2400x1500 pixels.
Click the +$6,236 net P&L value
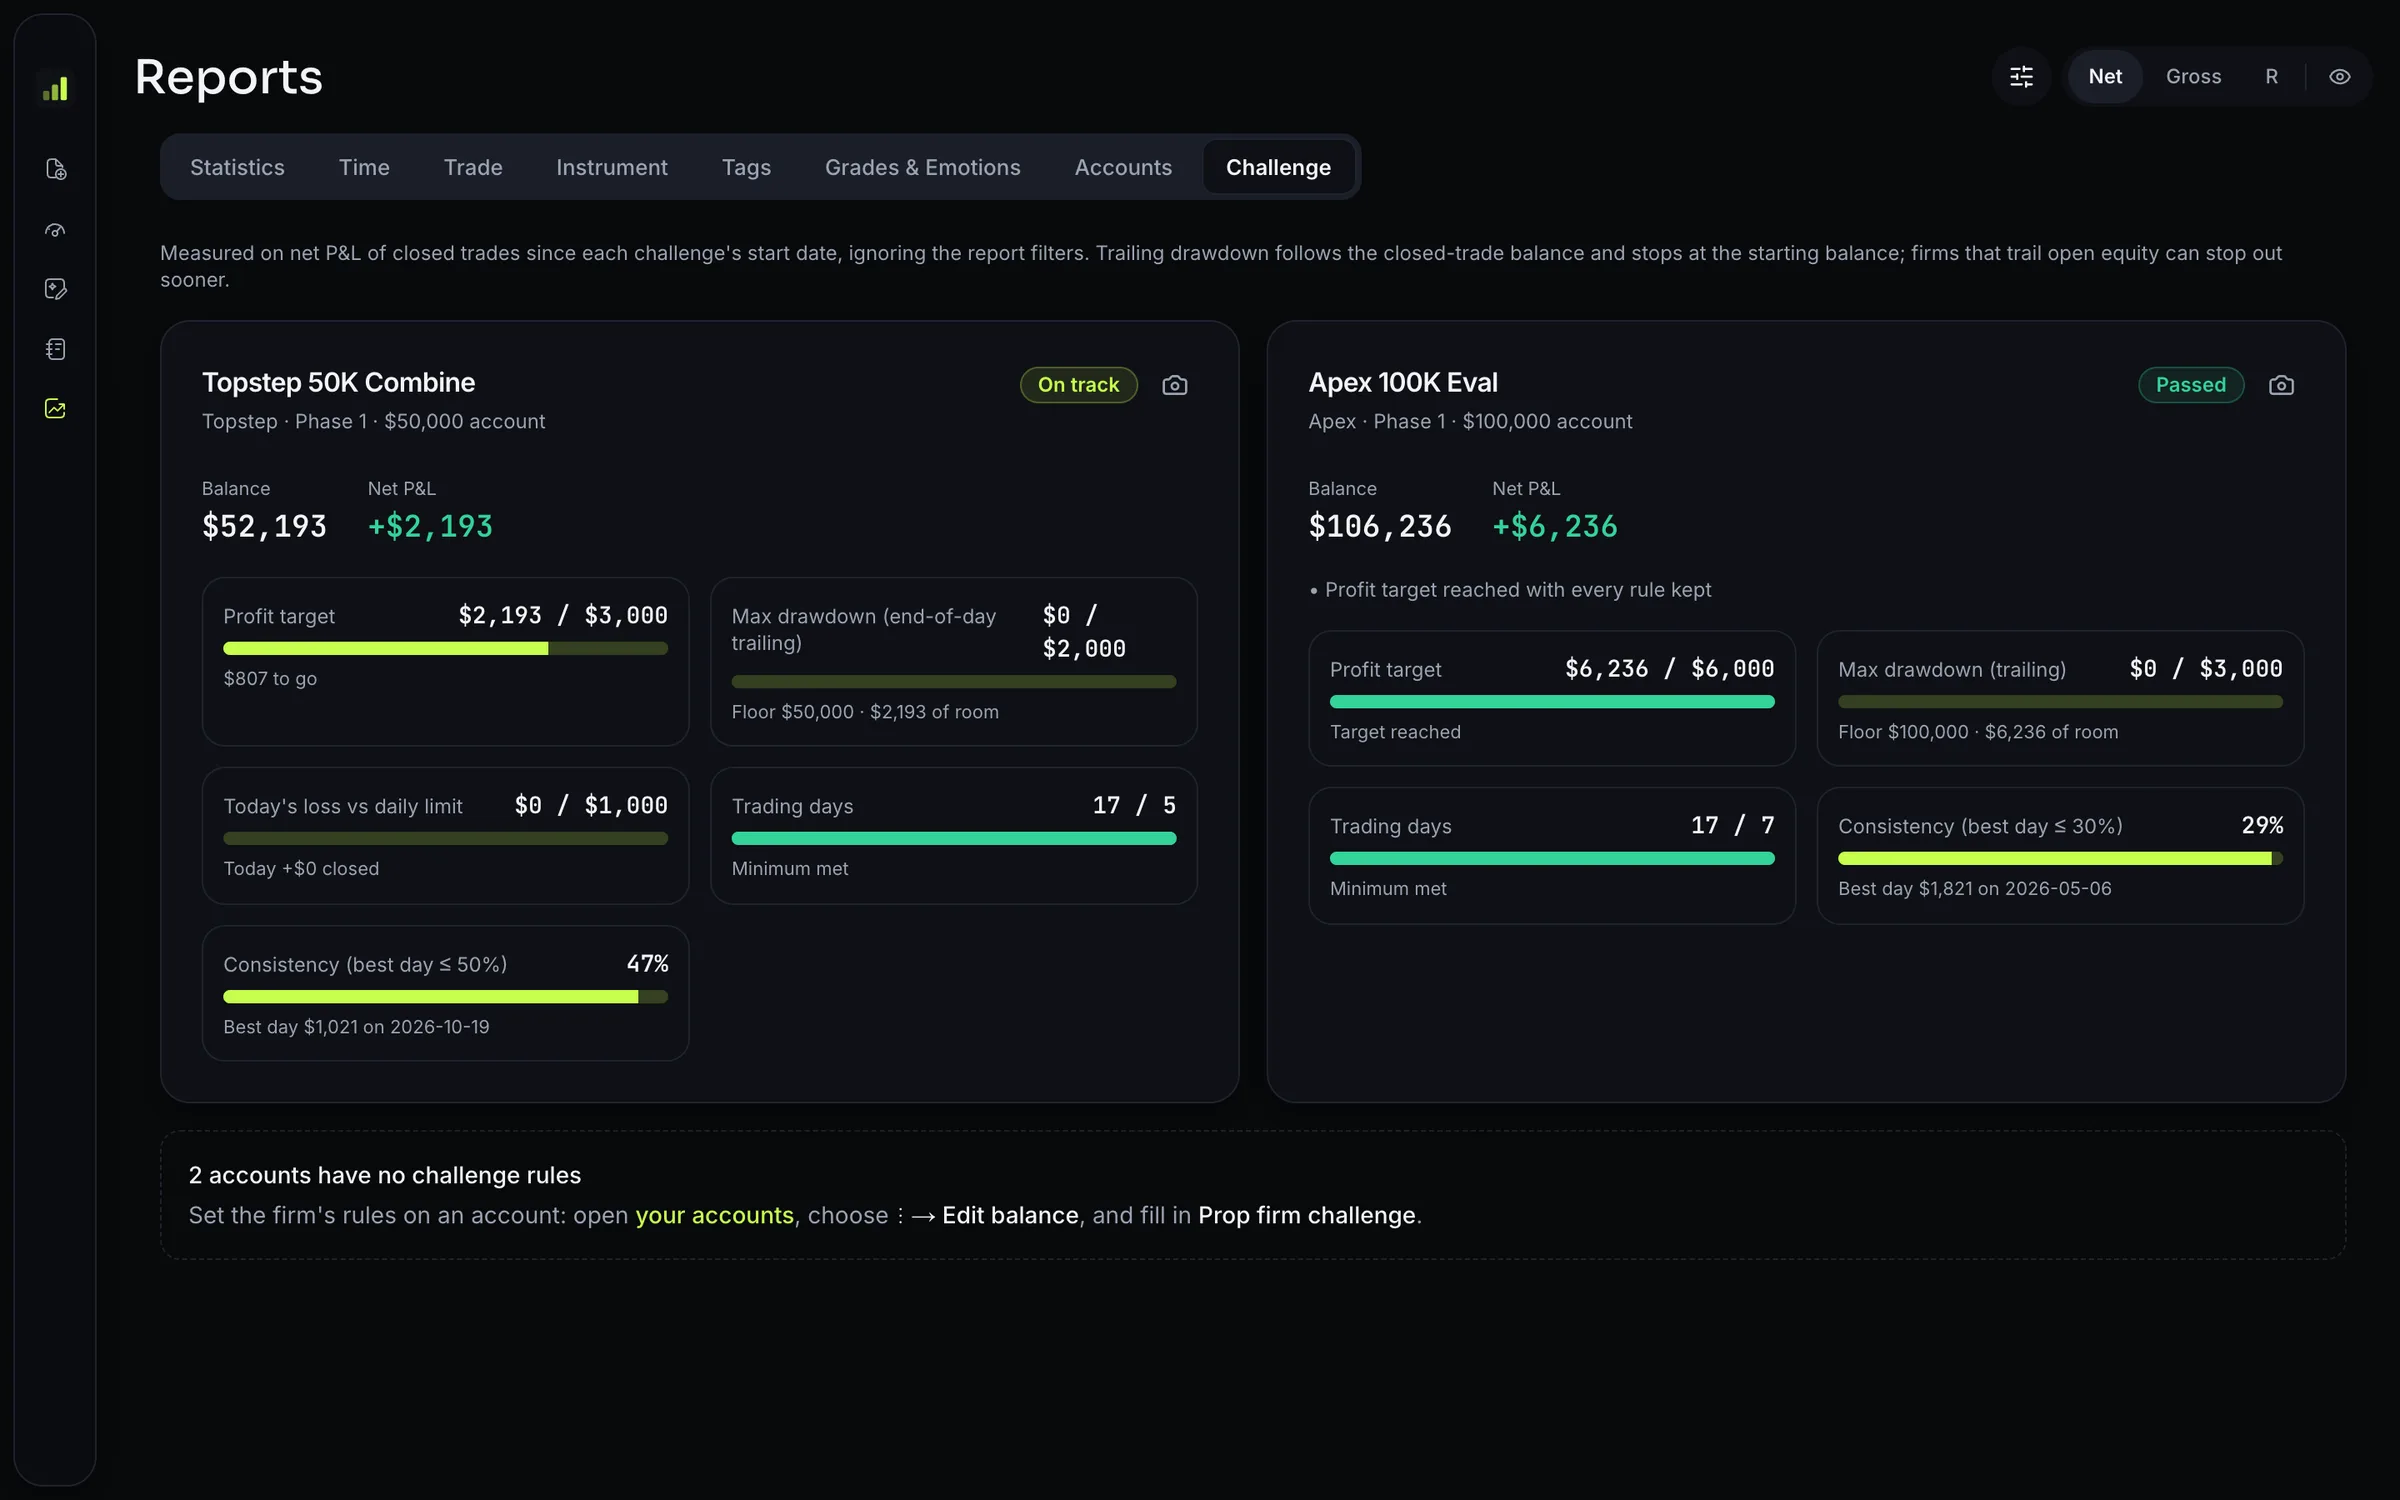(x=1555, y=527)
